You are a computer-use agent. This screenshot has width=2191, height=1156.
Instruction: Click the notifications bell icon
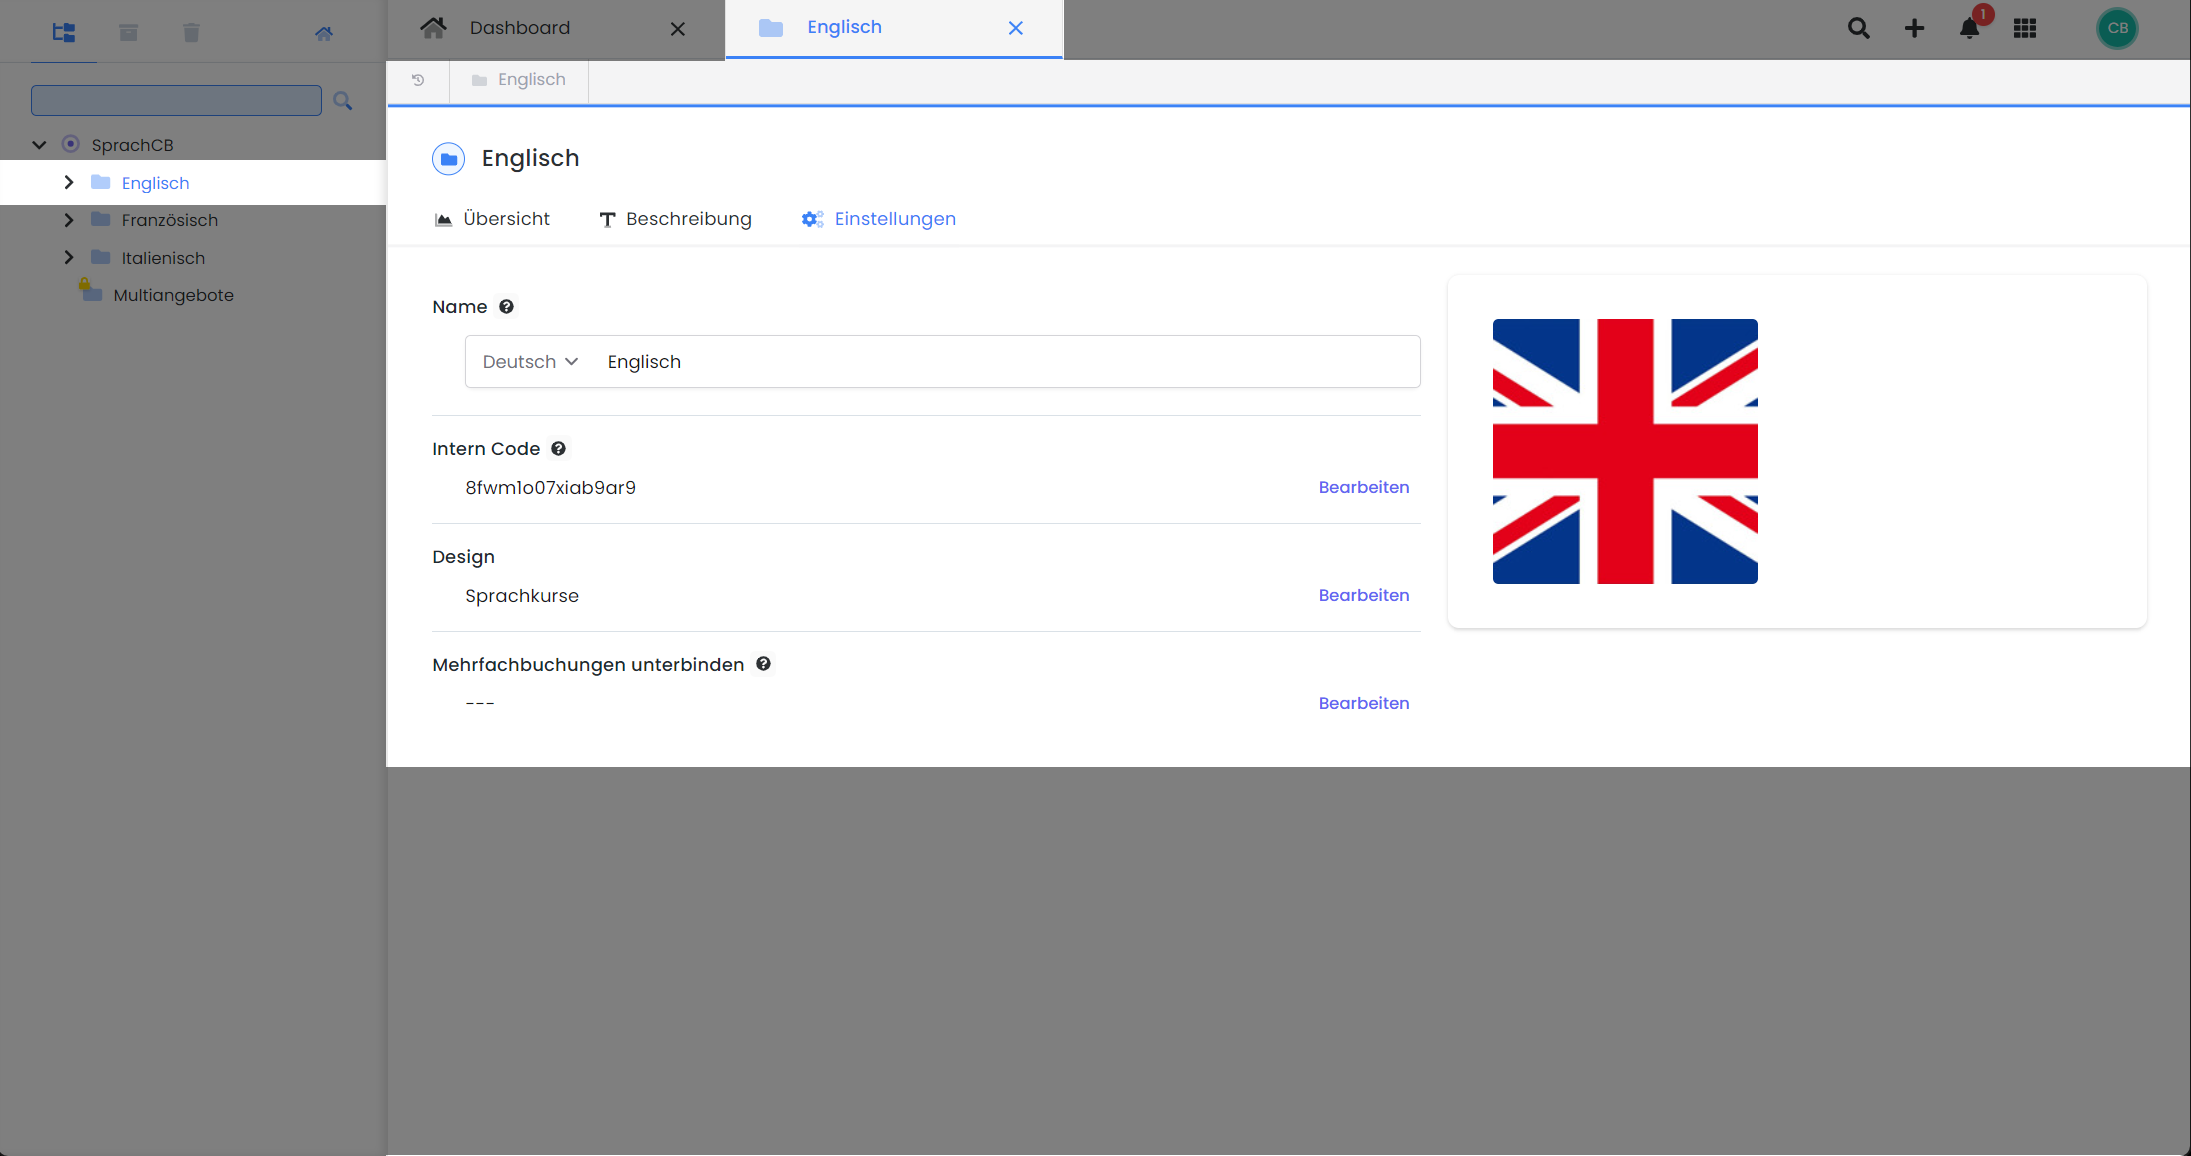click(1968, 28)
